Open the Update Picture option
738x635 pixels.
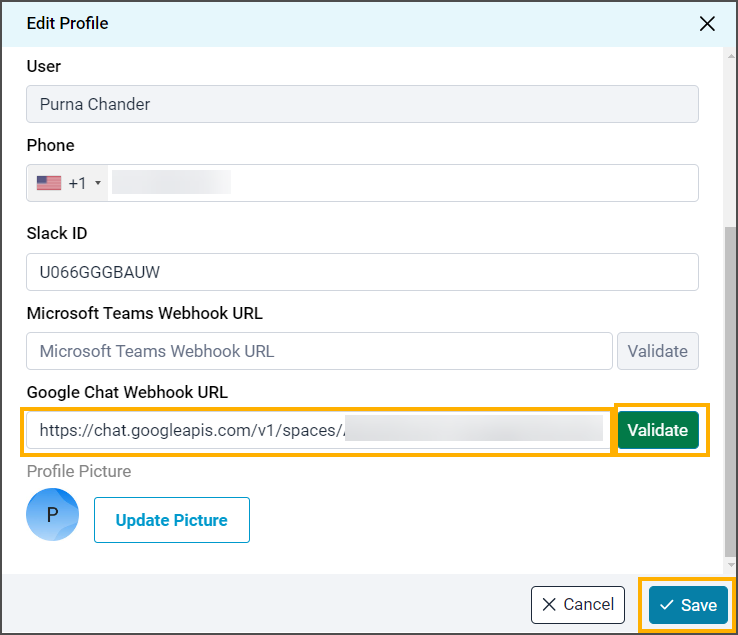click(171, 520)
